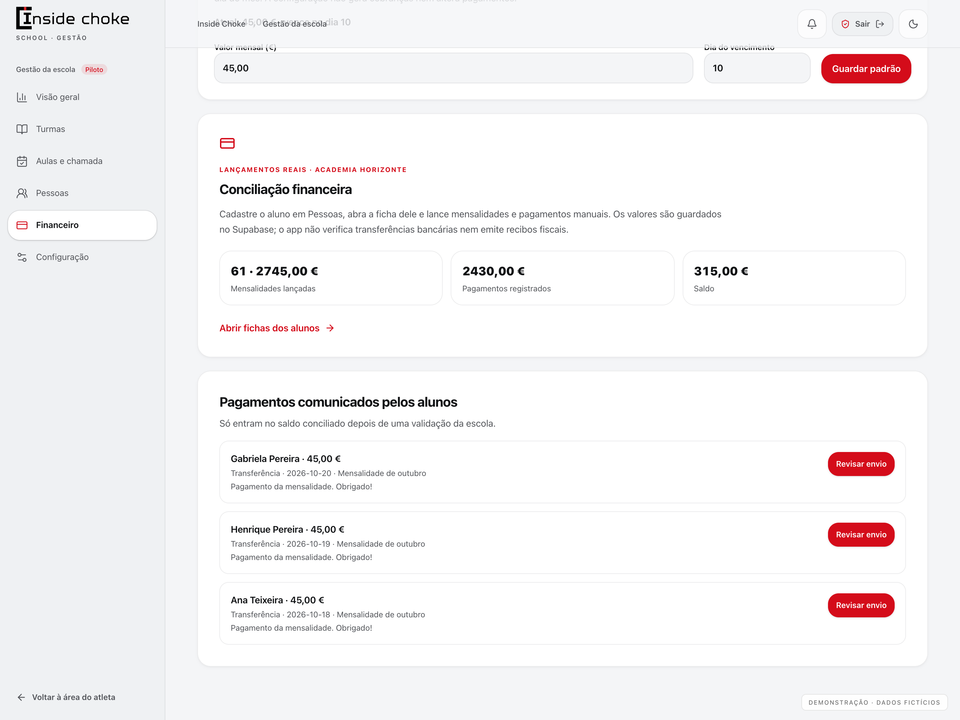Click the "2430,00 €" Pagamentos registrados value

(x=493, y=271)
